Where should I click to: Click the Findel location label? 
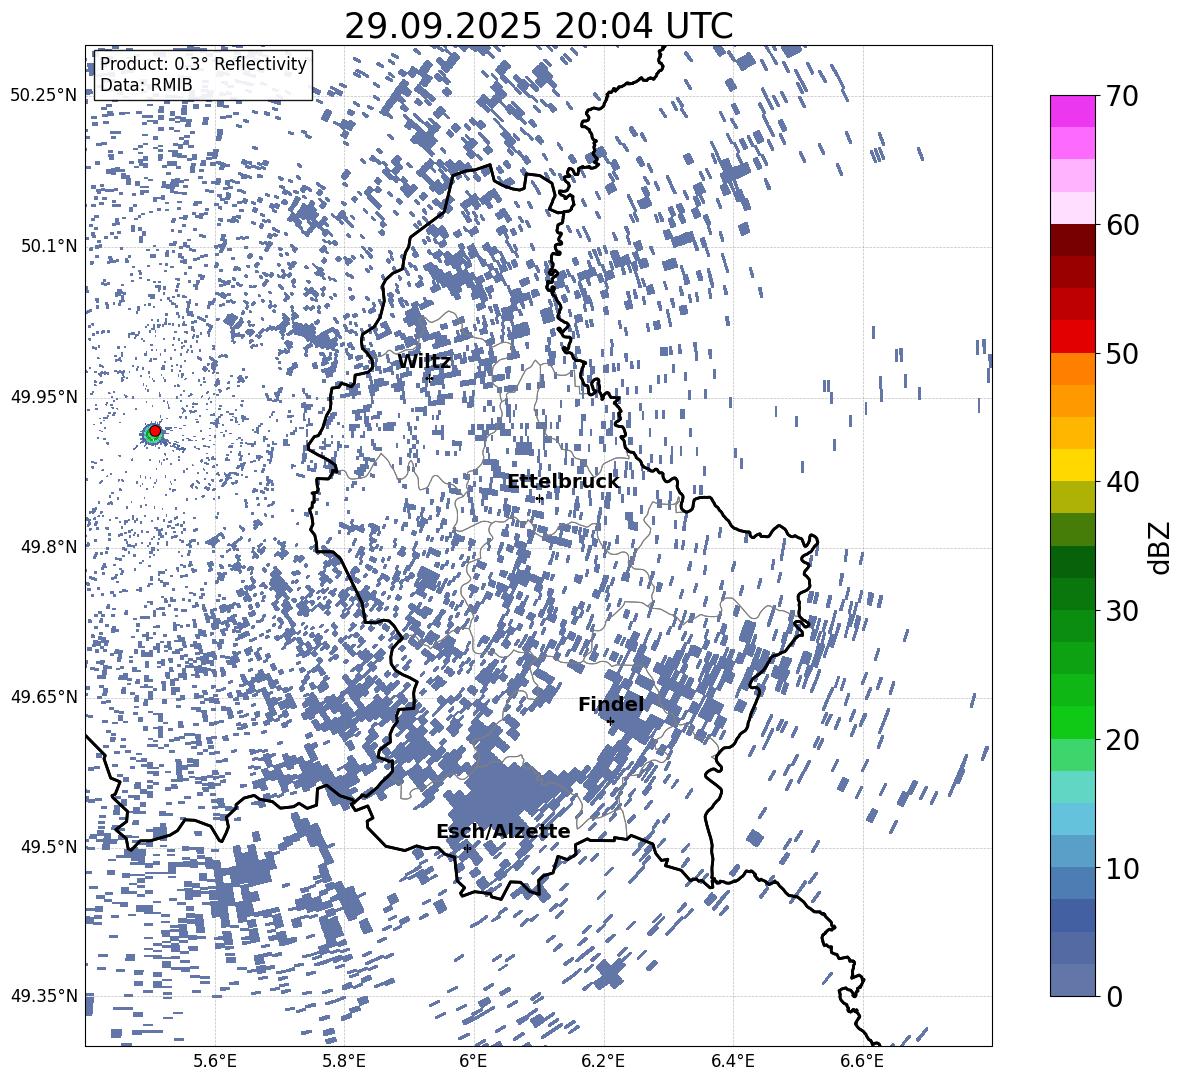click(x=611, y=704)
